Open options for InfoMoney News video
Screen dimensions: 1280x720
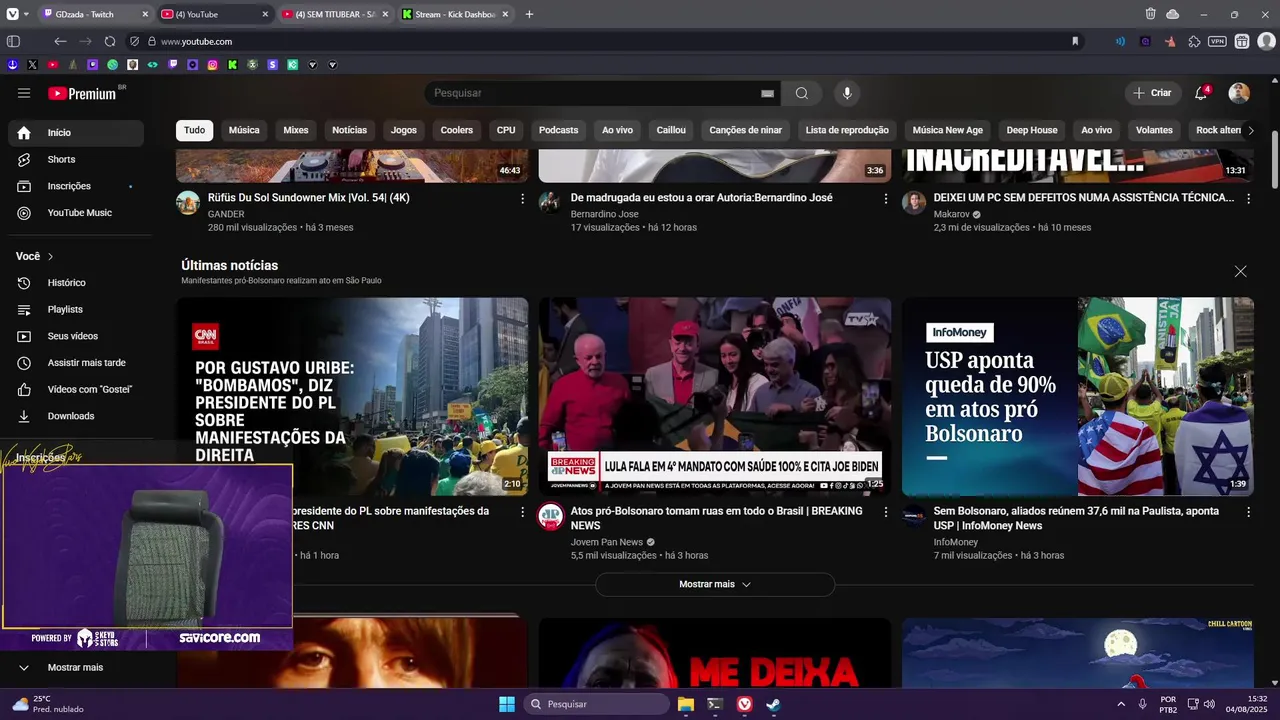tap(1248, 512)
